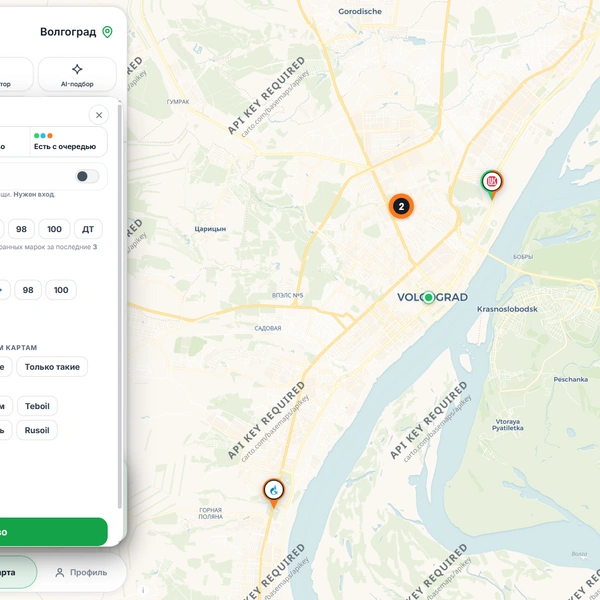
Task: Toggle the dark switch in the filter panel
Action: pyautogui.click(x=87, y=176)
